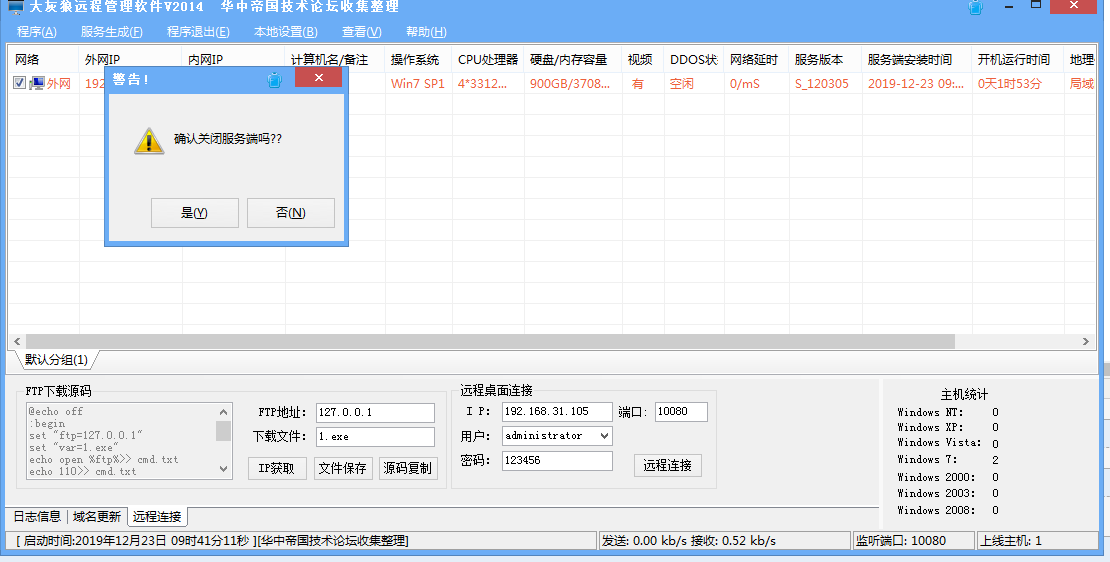
Task: Click the 源码复制 button
Action: [408, 468]
